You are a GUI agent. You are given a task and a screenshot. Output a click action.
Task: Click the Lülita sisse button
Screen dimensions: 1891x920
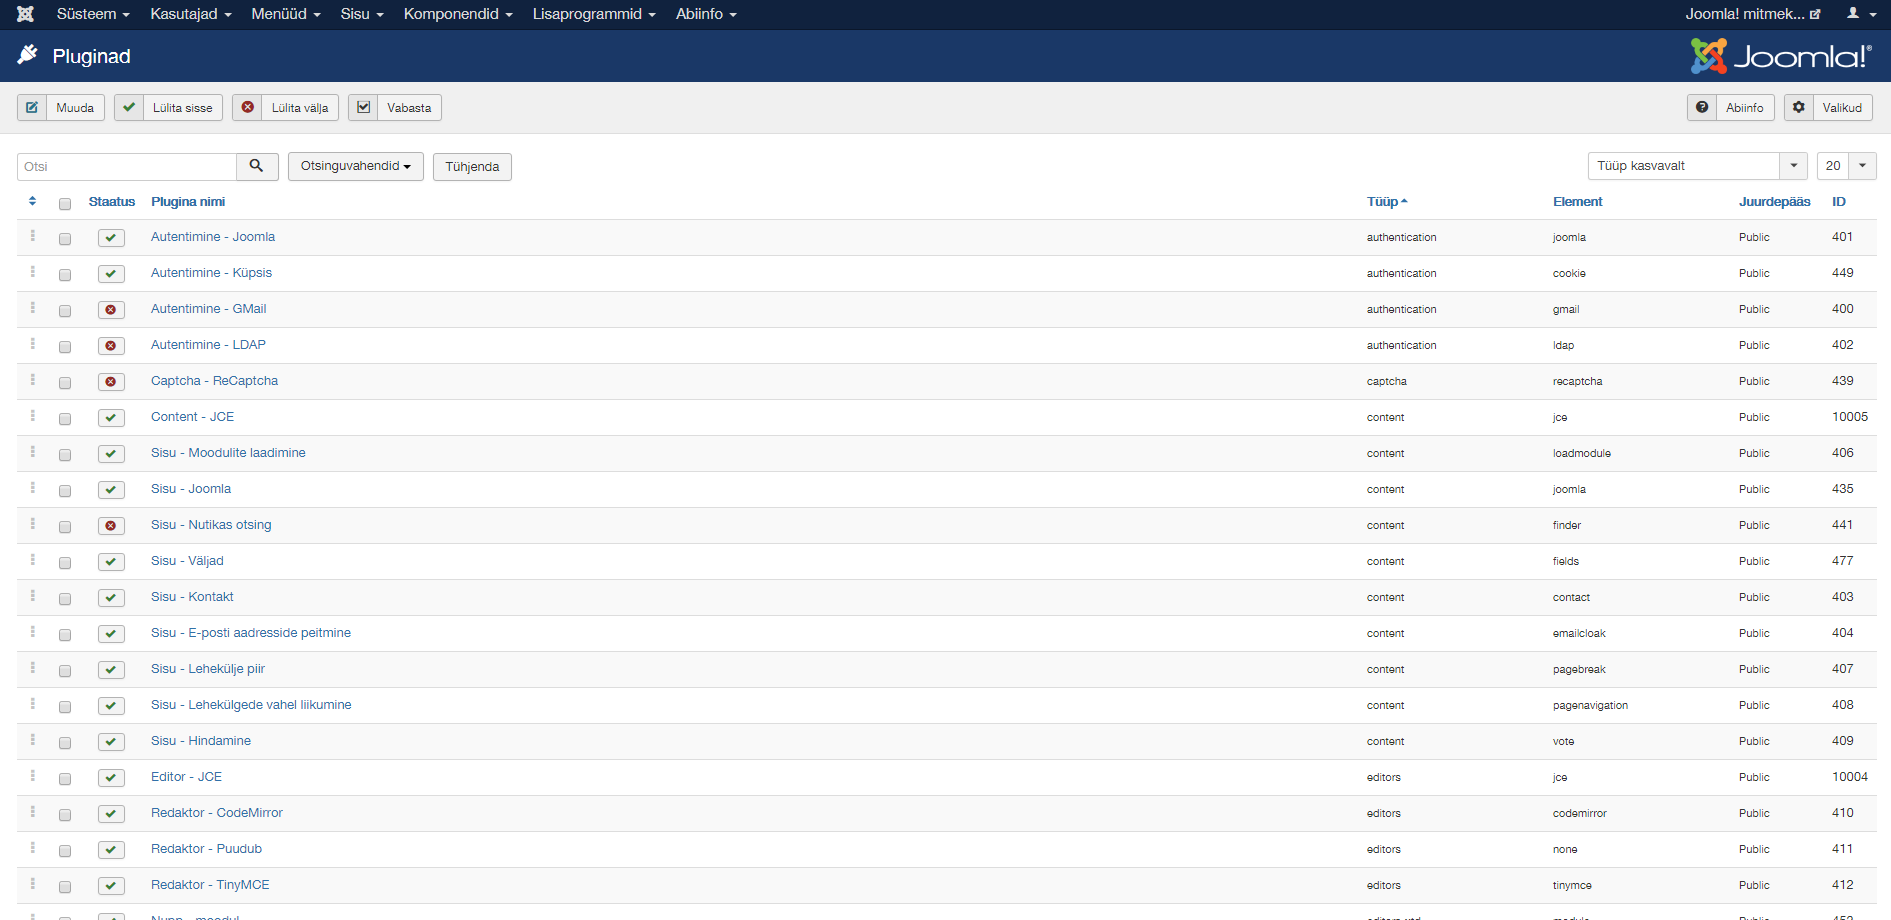[x=168, y=108]
